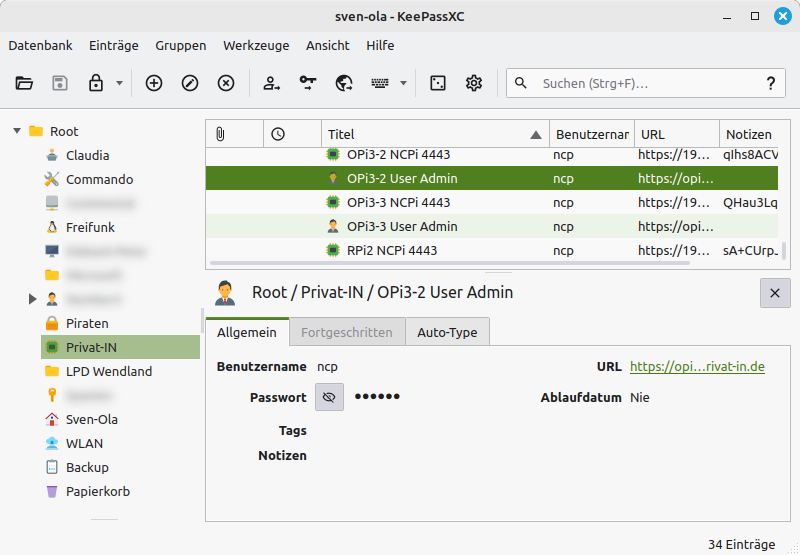
Task: Switch to the Auto-Type tab
Action: tap(447, 332)
